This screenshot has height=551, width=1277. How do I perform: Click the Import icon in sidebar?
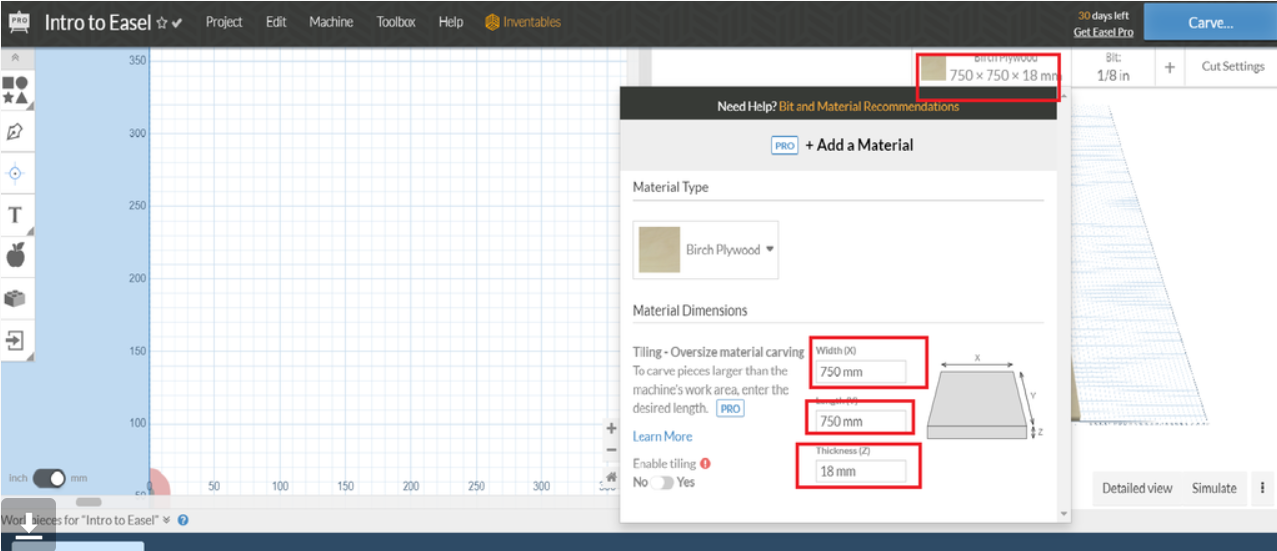(15, 340)
